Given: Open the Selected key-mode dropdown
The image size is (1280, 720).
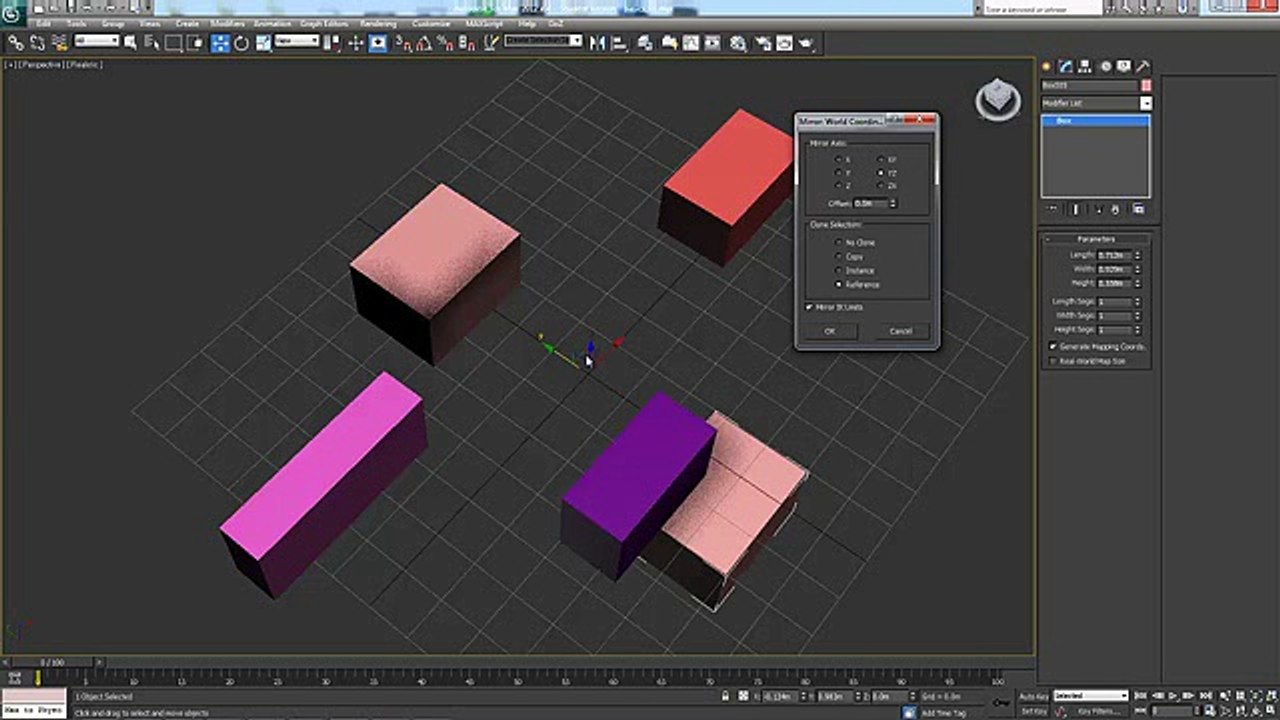Looking at the screenshot, I should tap(1091, 696).
